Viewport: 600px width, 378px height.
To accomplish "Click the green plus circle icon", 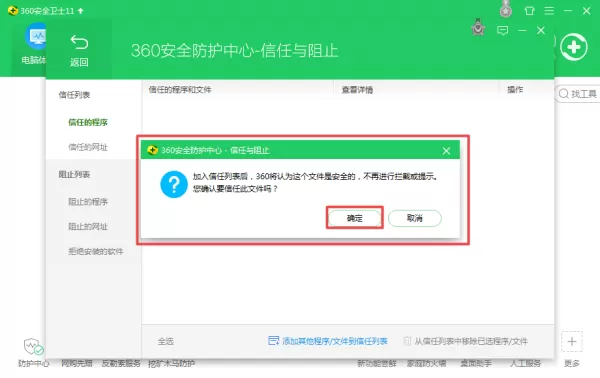I will pyautogui.click(x=574, y=47).
